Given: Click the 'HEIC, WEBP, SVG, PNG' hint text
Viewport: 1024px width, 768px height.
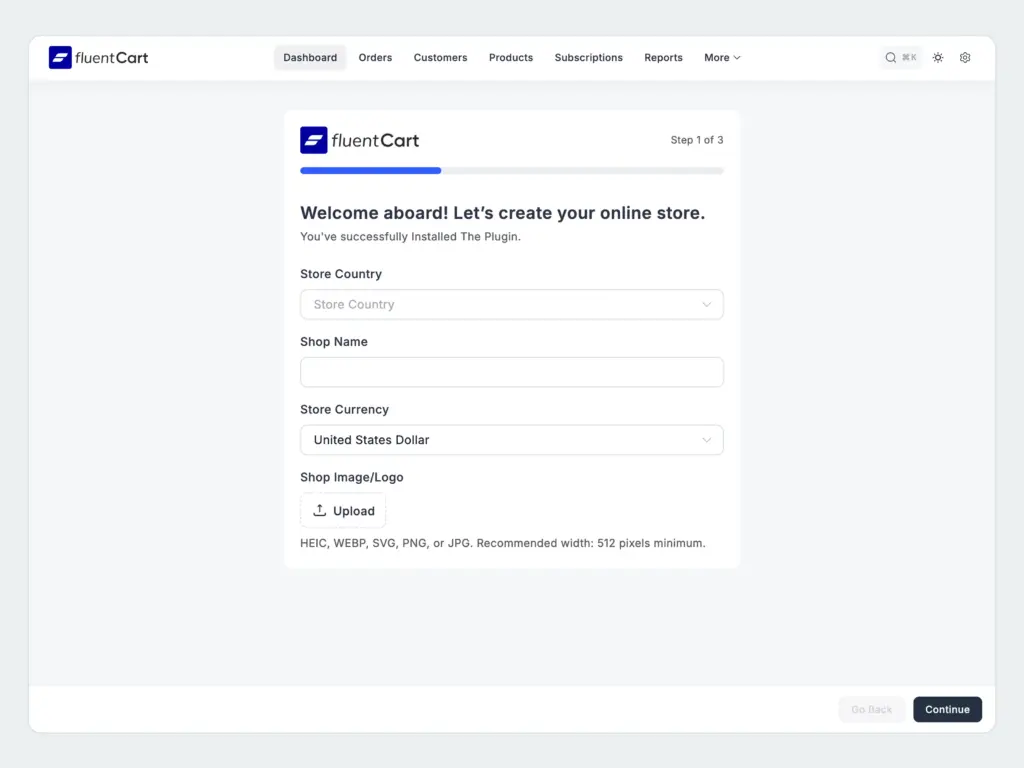Looking at the screenshot, I should click(502, 543).
